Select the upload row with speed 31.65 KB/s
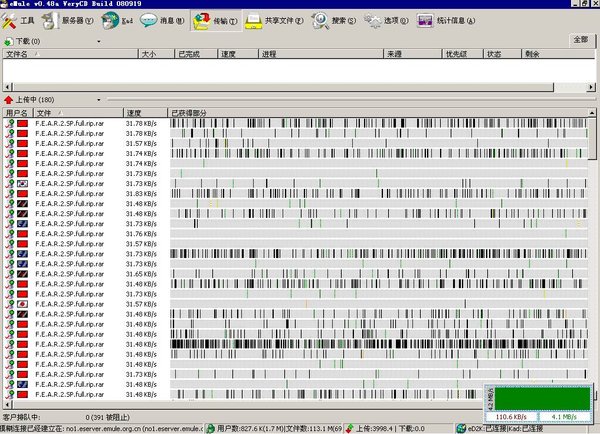The image size is (600, 434). click(x=296, y=274)
